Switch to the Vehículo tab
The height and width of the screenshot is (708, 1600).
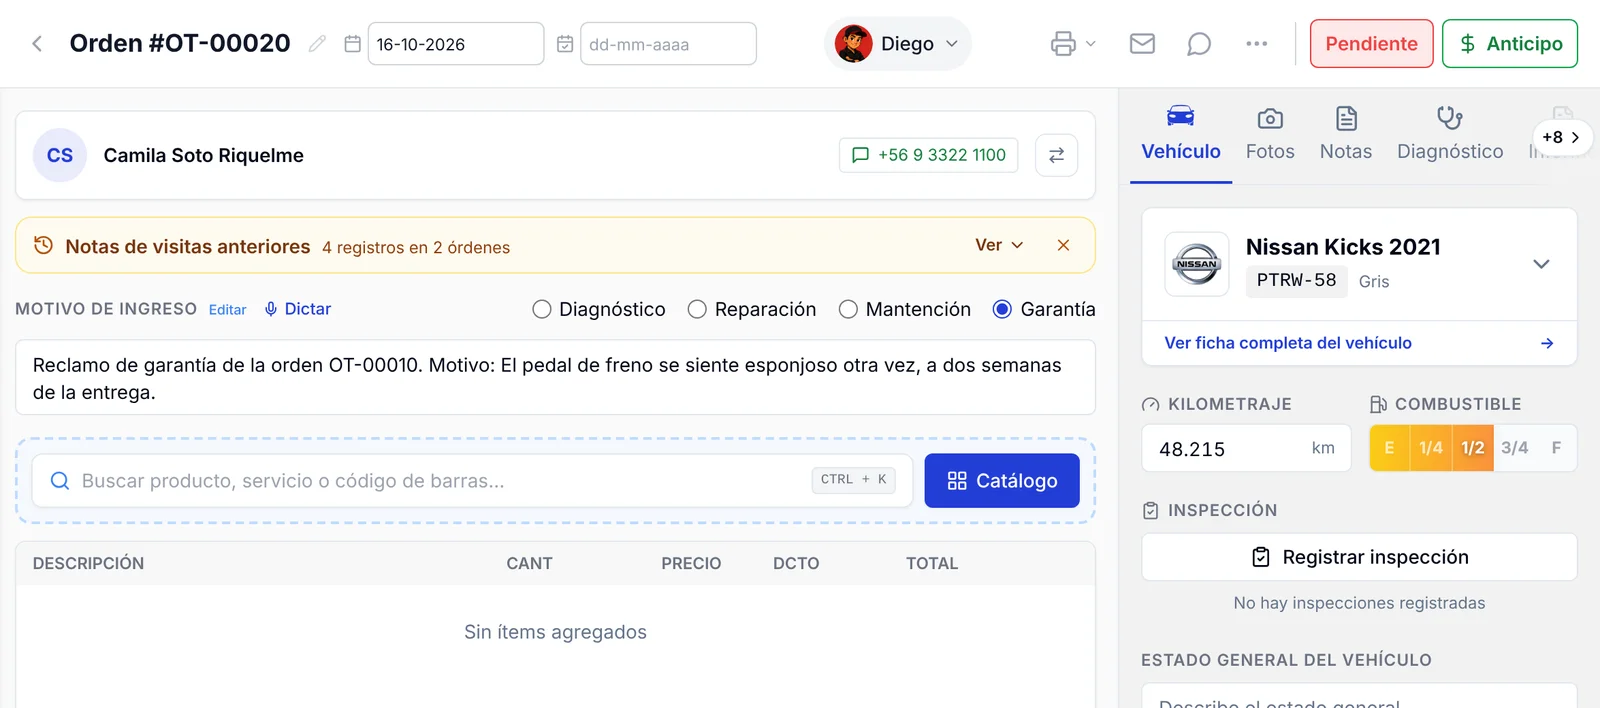(x=1181, y=134)
